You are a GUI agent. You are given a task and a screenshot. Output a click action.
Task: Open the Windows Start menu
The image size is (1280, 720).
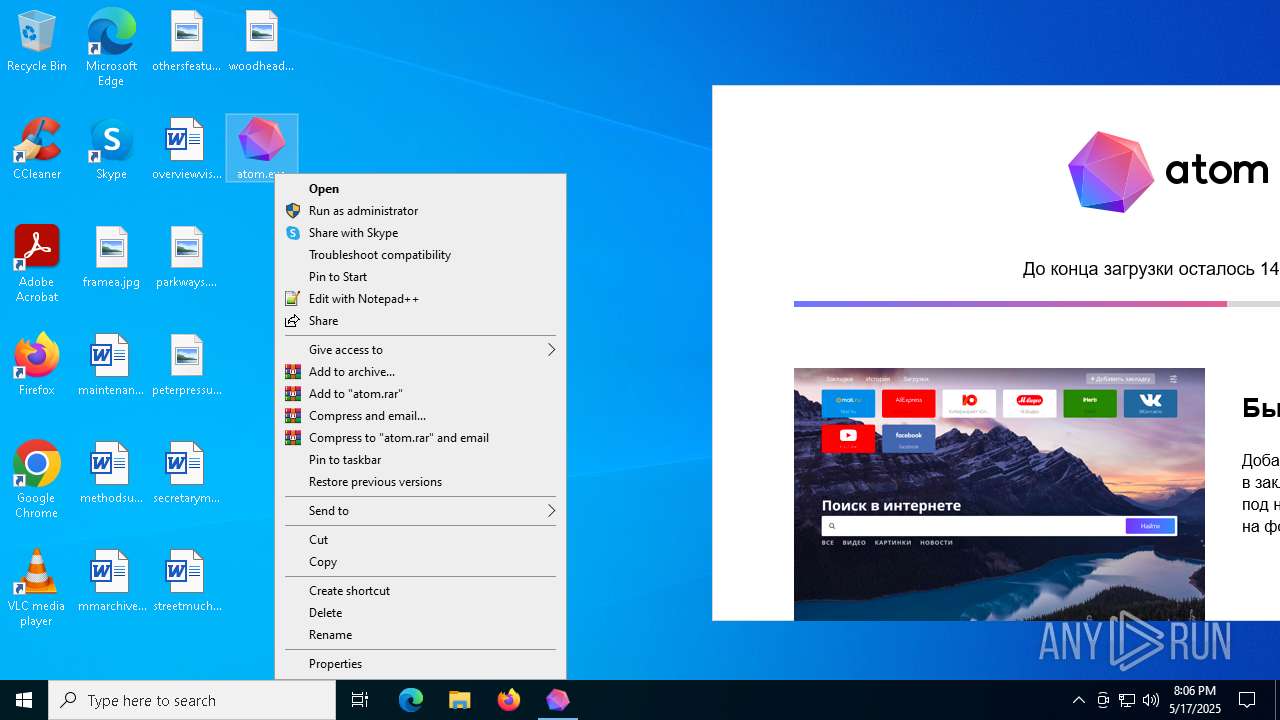coord(24,700)
